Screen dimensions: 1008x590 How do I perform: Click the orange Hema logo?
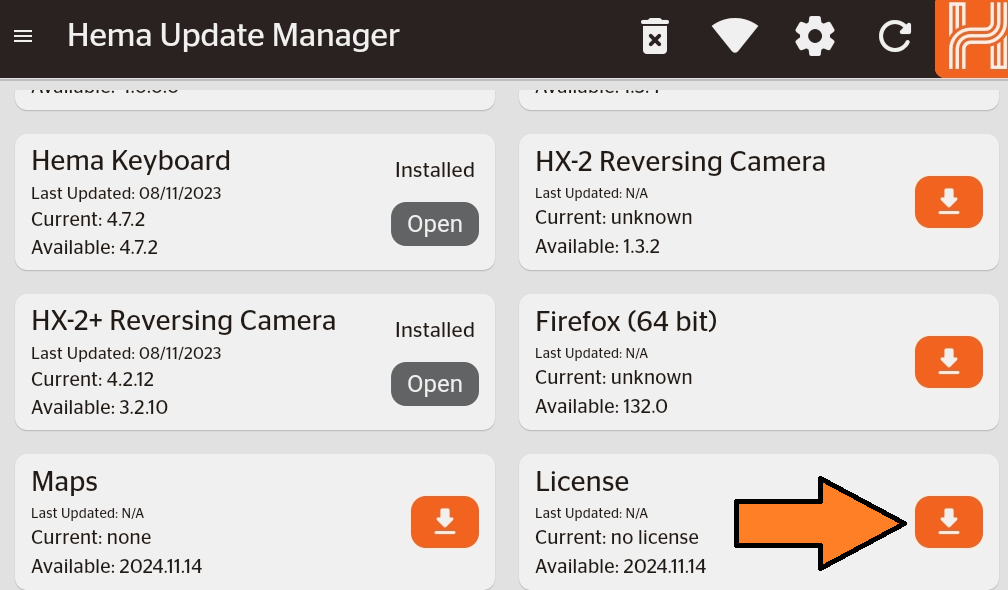tap(971, 39)
